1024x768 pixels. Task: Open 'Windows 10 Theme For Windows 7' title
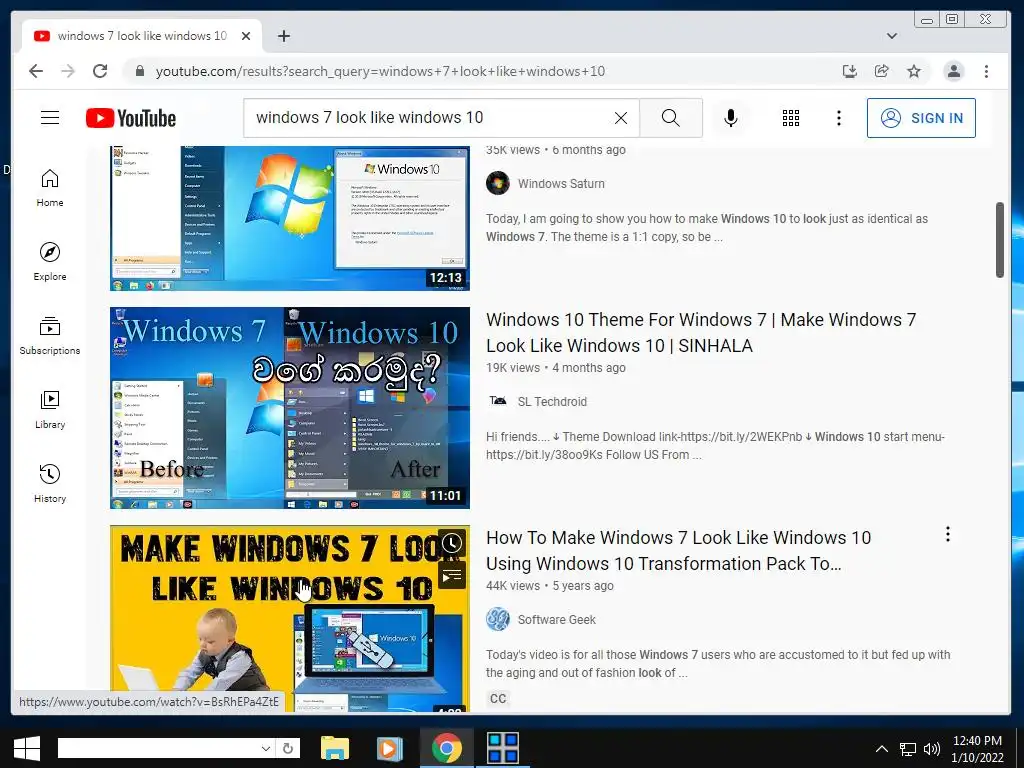point(701,332)
